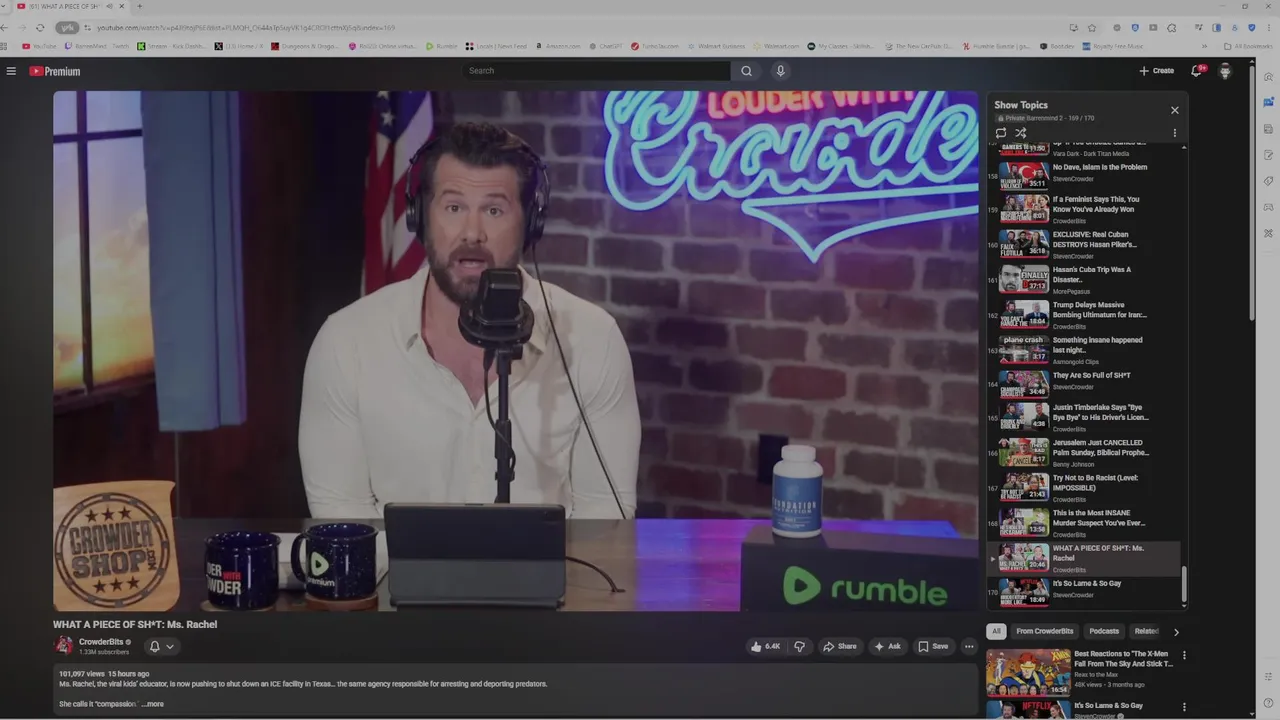Click the playlist panel scrollbar thumb

click(1185, 585)
